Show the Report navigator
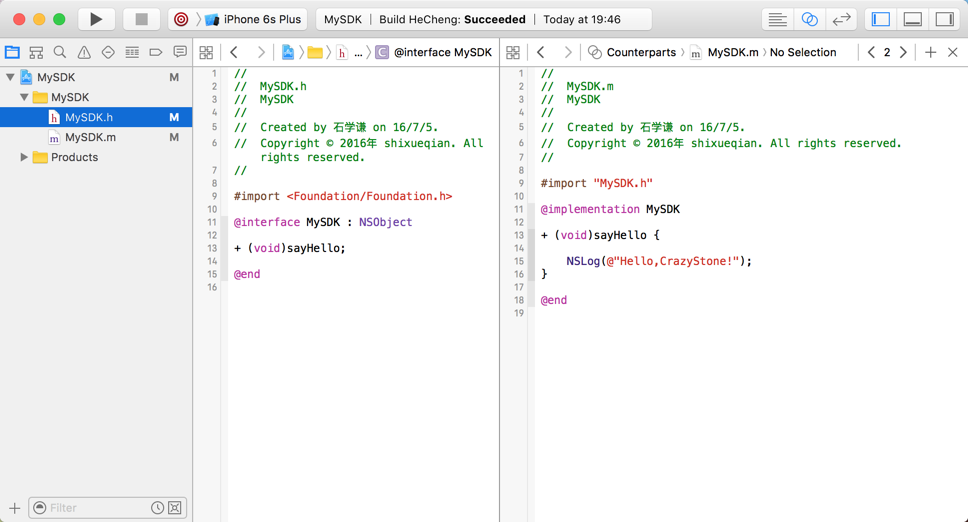Viewport: 968px width, 522px height. (x=180, y=52)
